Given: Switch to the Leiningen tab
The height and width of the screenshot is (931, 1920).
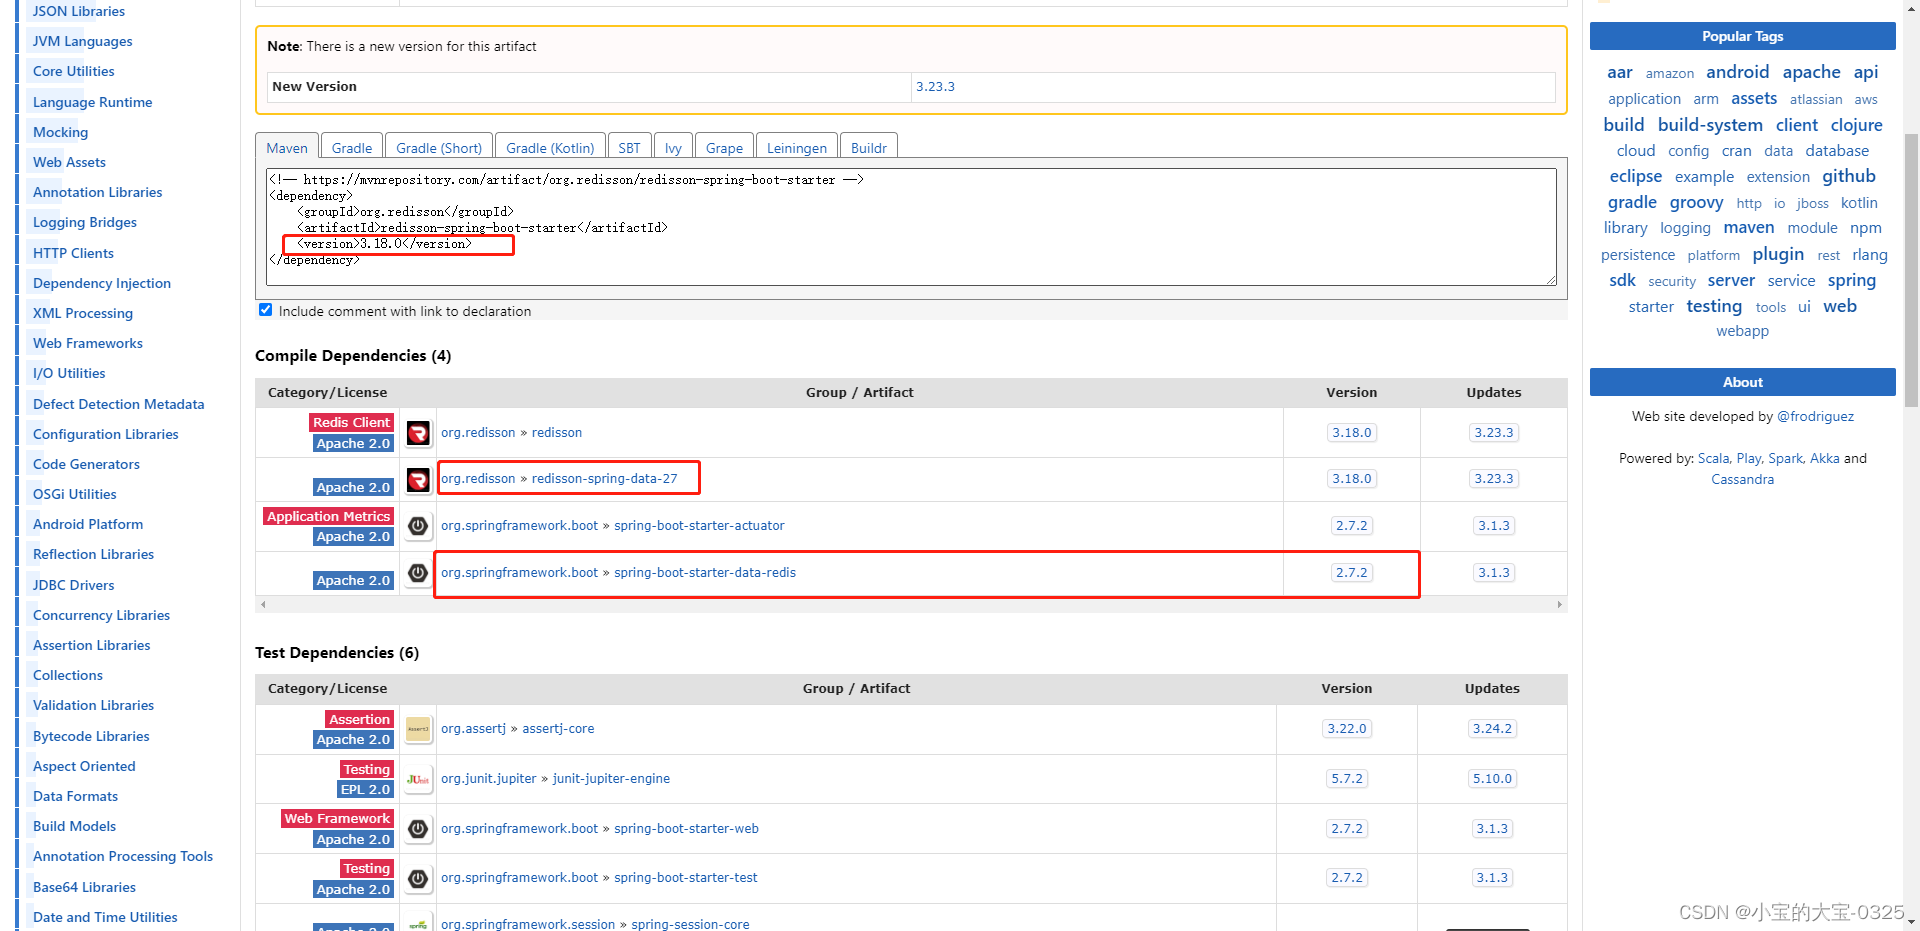Looking at the screenshot, I should pos(797,147).
